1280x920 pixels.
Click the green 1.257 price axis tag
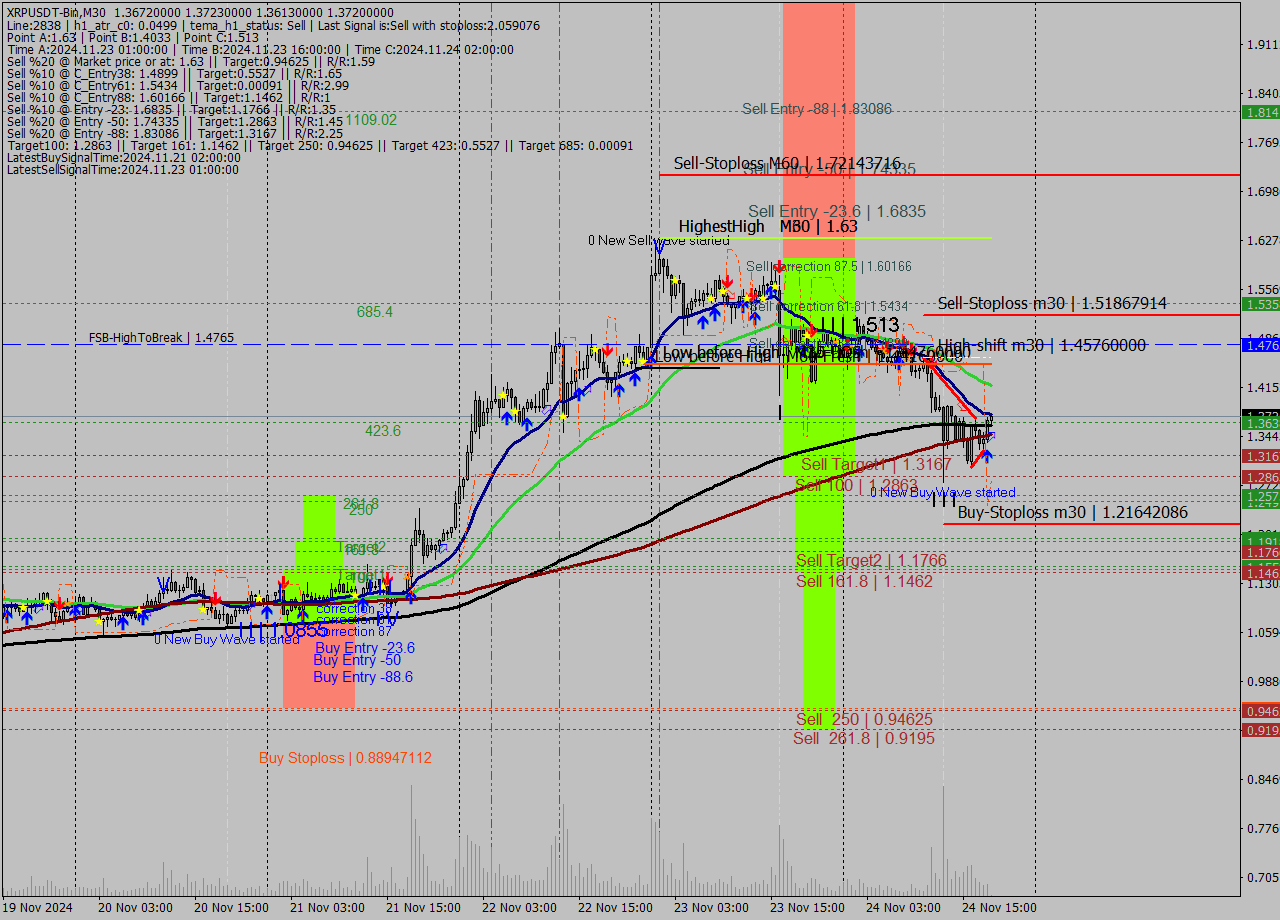[x=1261, y=497]
